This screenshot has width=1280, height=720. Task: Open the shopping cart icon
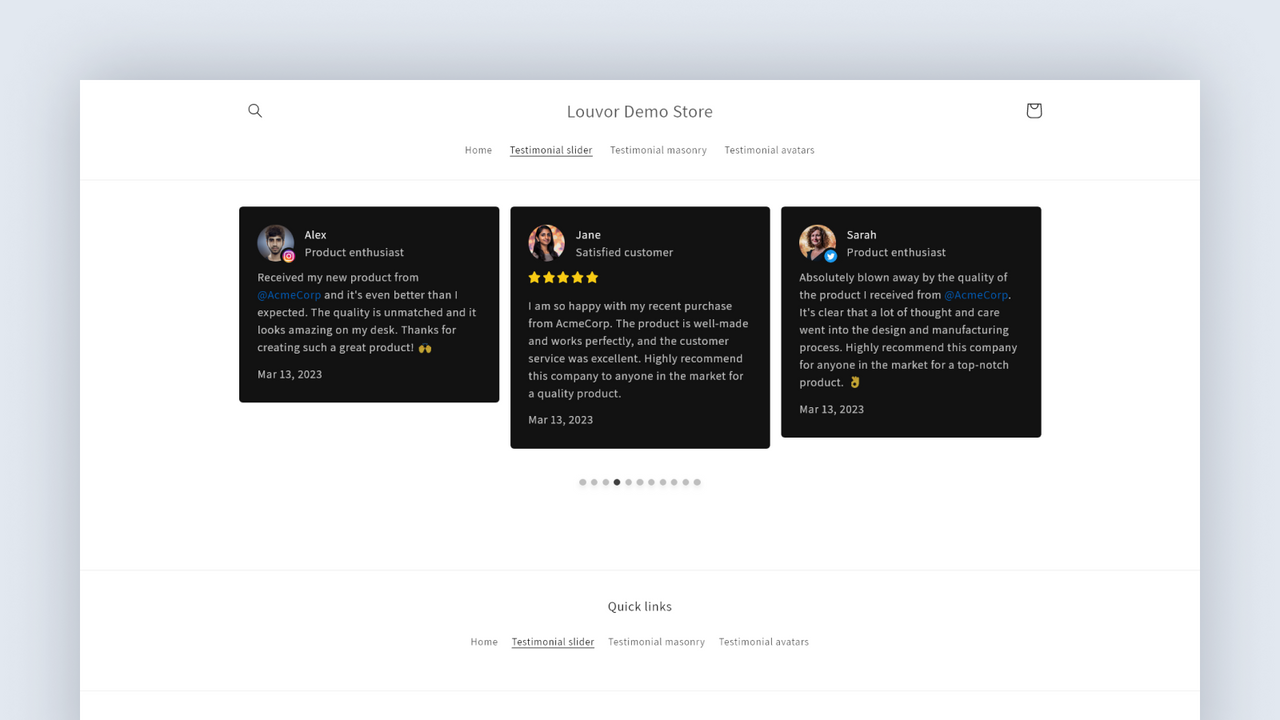pos(1034,111)
